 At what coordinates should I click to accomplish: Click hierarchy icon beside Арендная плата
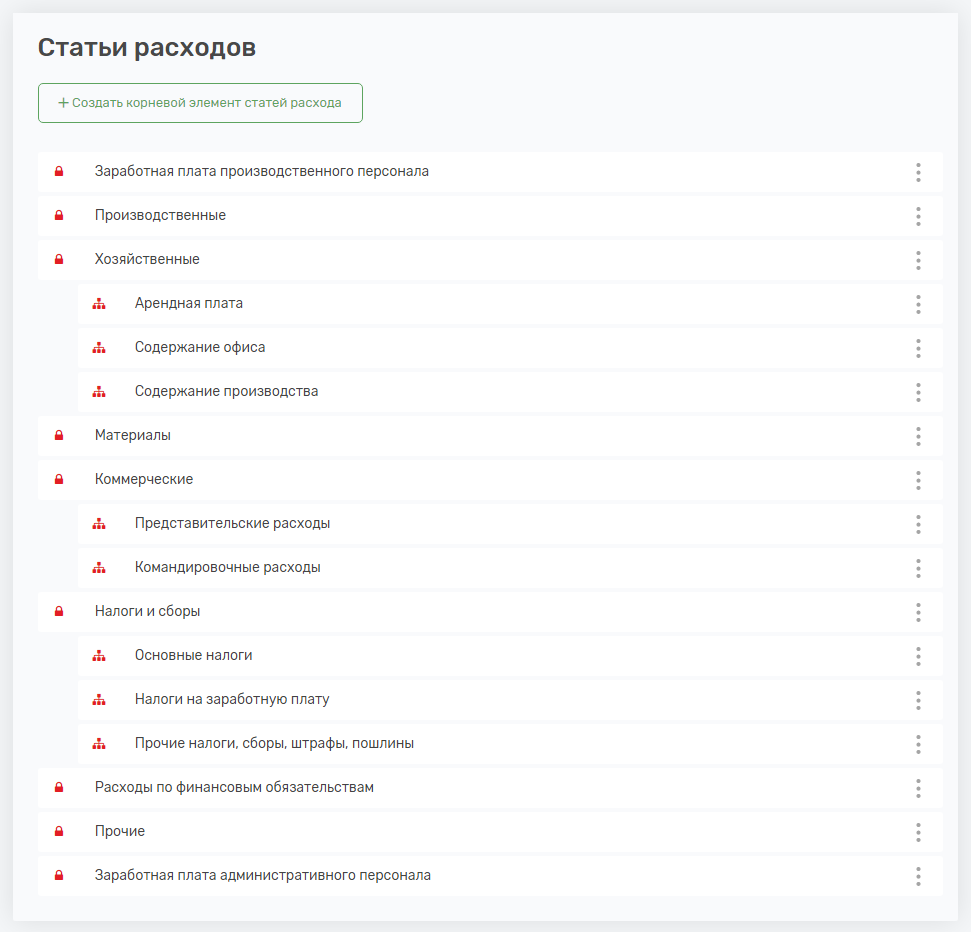99,304
